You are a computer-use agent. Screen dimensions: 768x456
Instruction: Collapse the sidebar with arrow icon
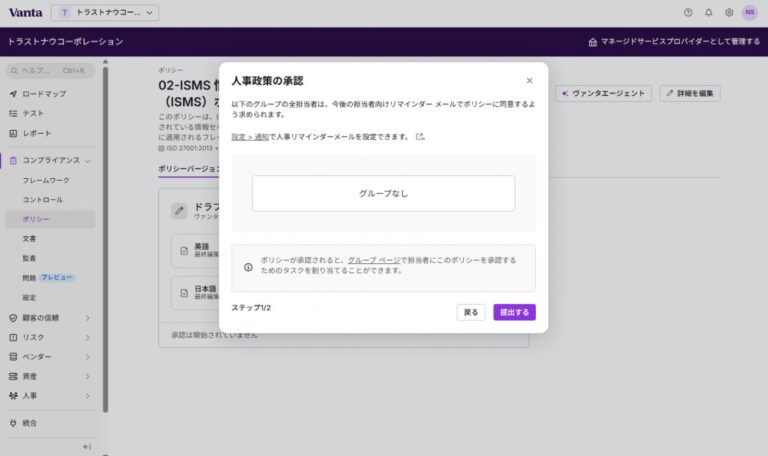click(87, 447)
